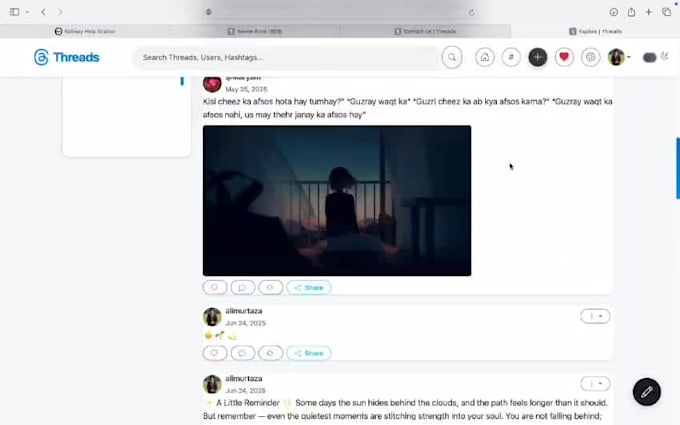Comment on alimurtaza's emoji post
This screenshot has height=425, width=680.
coord(242,353)
